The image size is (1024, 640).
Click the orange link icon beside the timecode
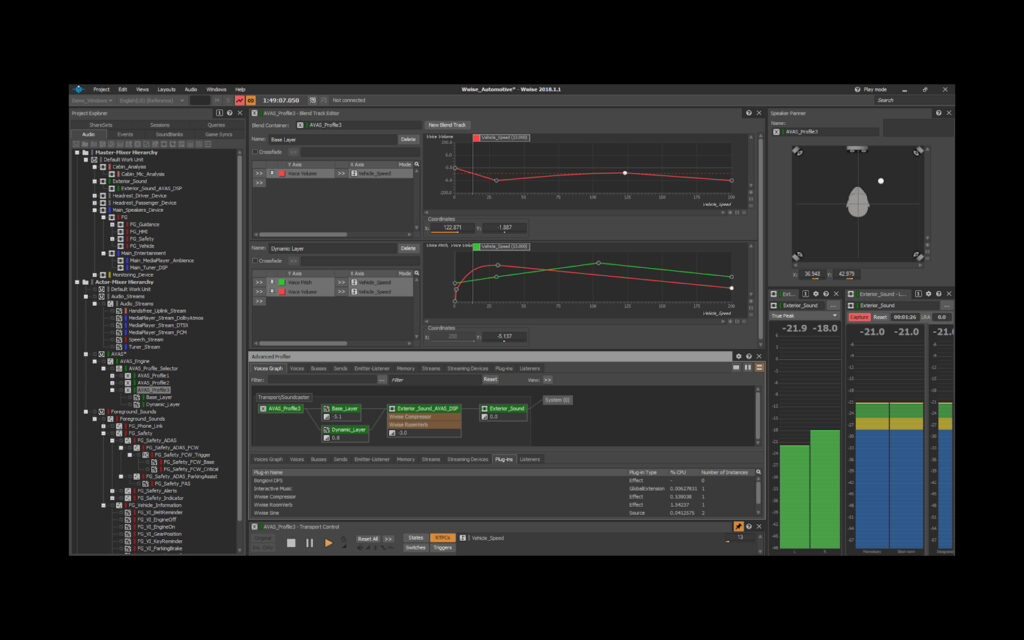point(250,100)
